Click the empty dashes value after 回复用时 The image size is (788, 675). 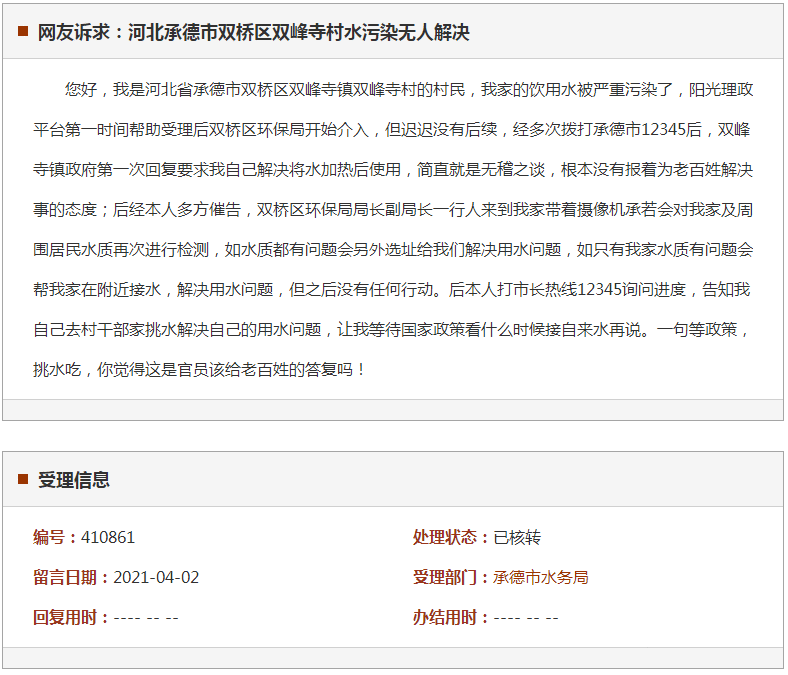pyautogui.click(x=146, y=617)
